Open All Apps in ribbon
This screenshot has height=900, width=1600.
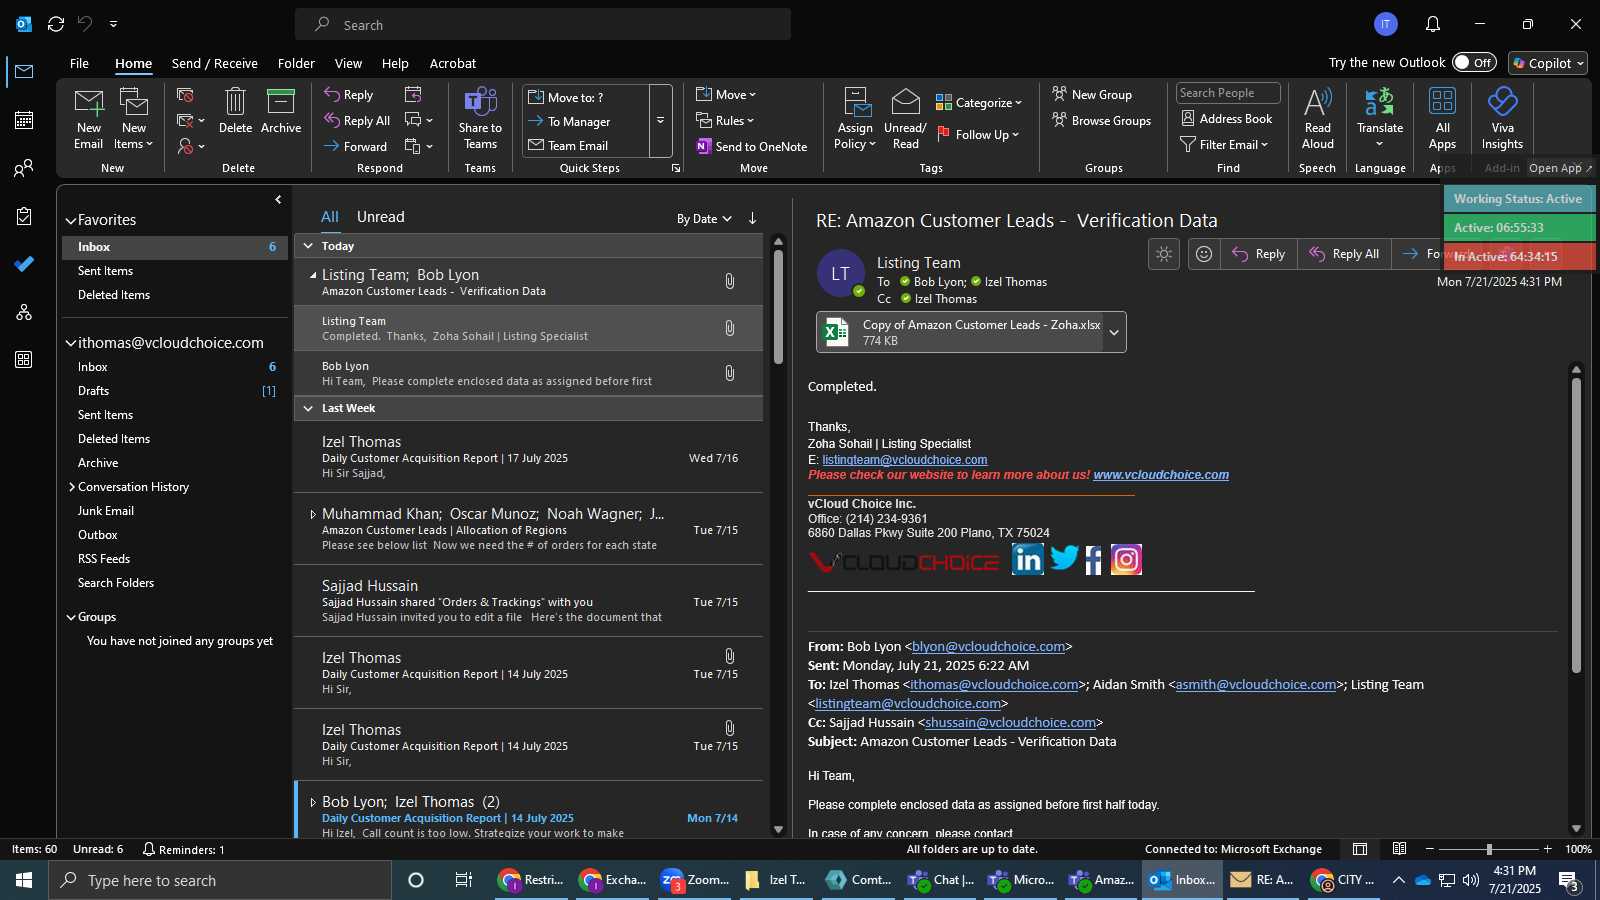coord(1442,118)
